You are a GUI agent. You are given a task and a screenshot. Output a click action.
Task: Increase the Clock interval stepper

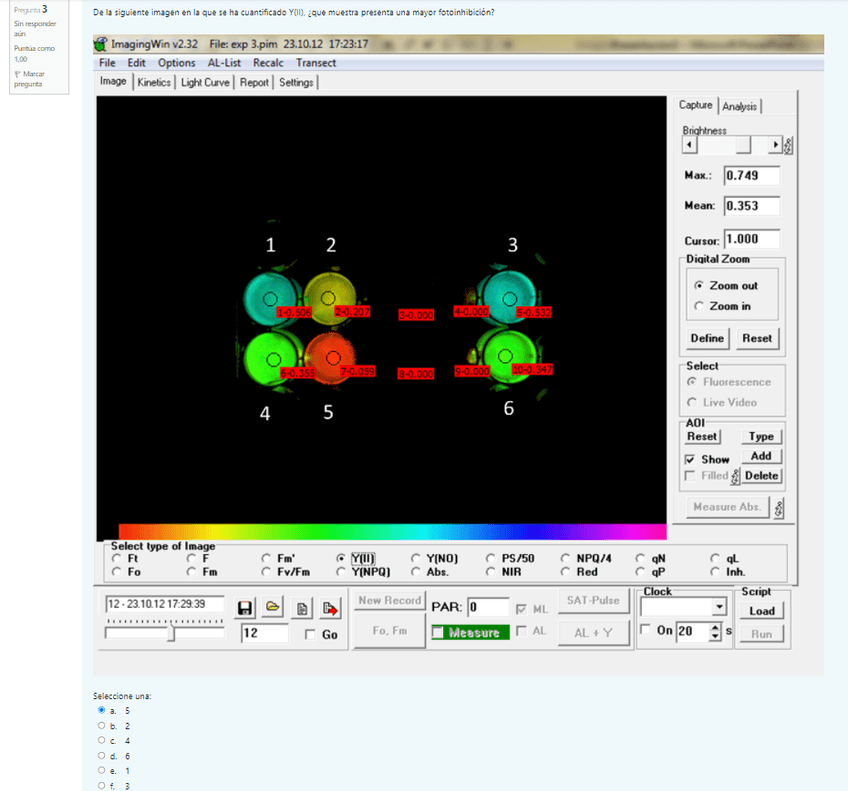pyautogui.click(x=713, y=626)
